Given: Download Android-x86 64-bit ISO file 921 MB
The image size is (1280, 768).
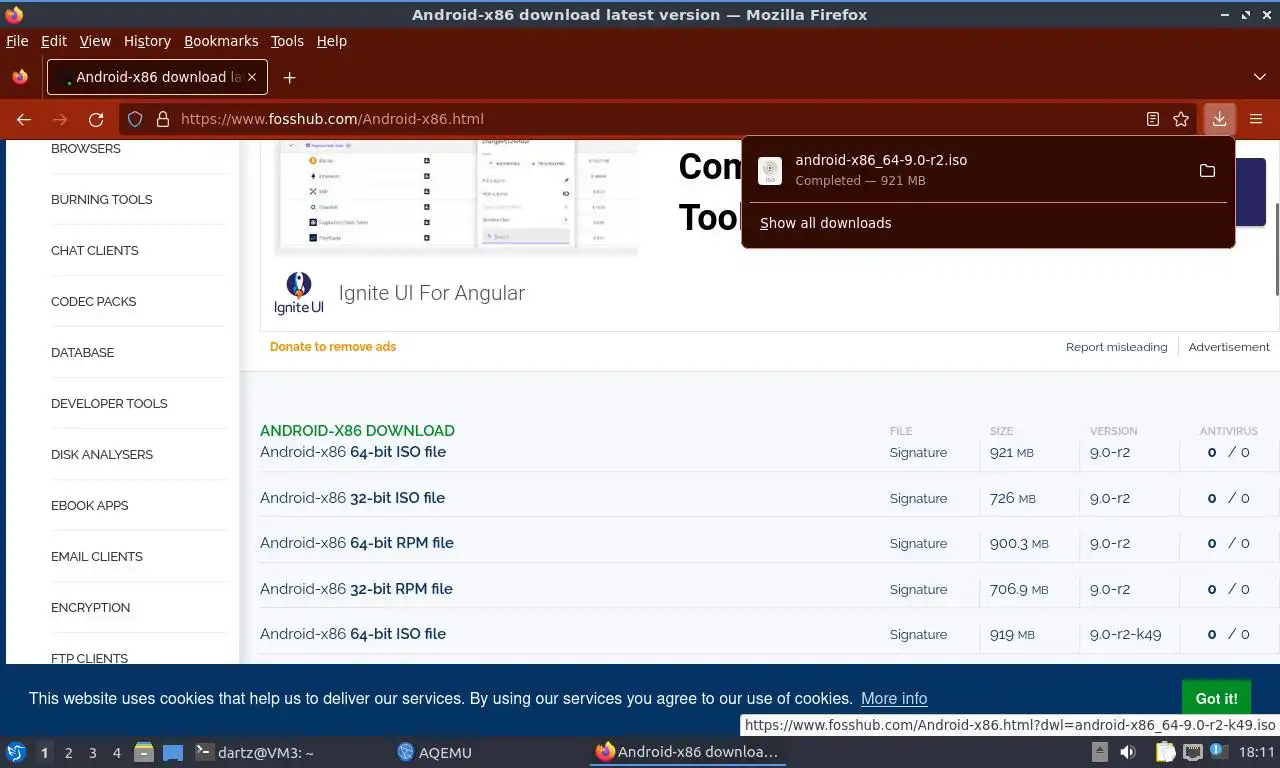Looking at the screenshot, I should pos(353,452).
